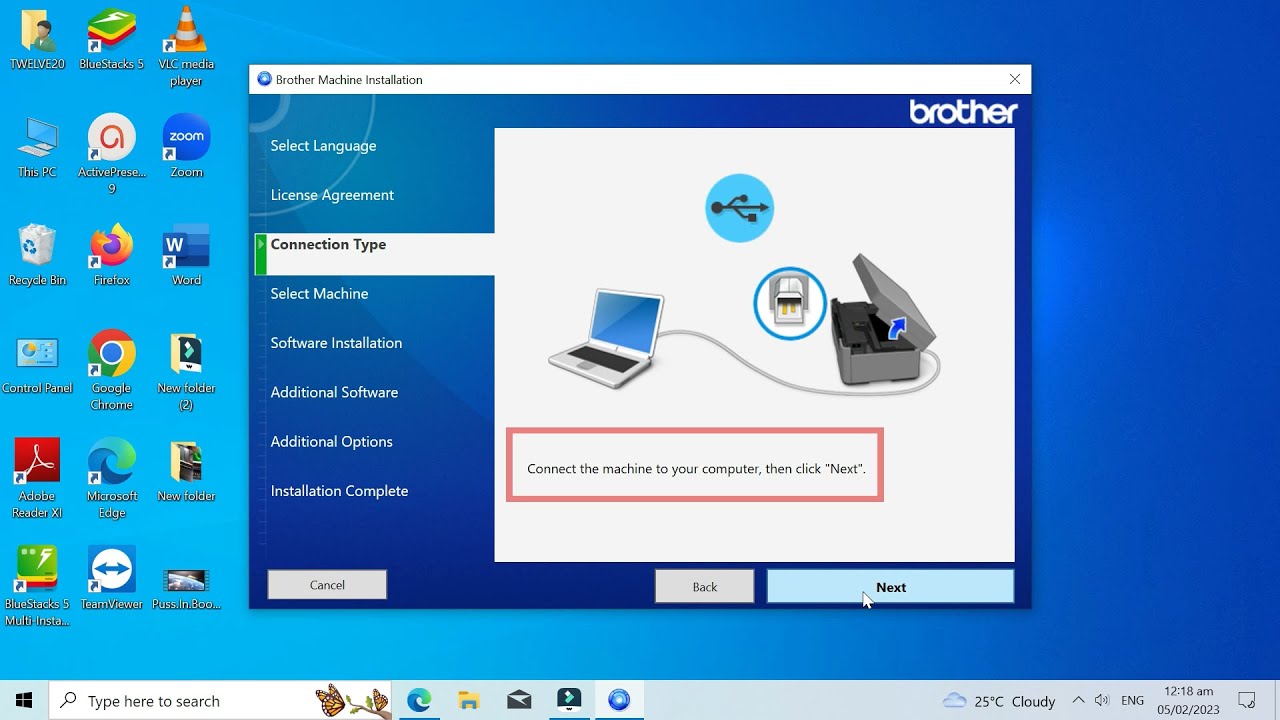
Task: Cancel the Brother Machine Installation
Action: point(327,585)
